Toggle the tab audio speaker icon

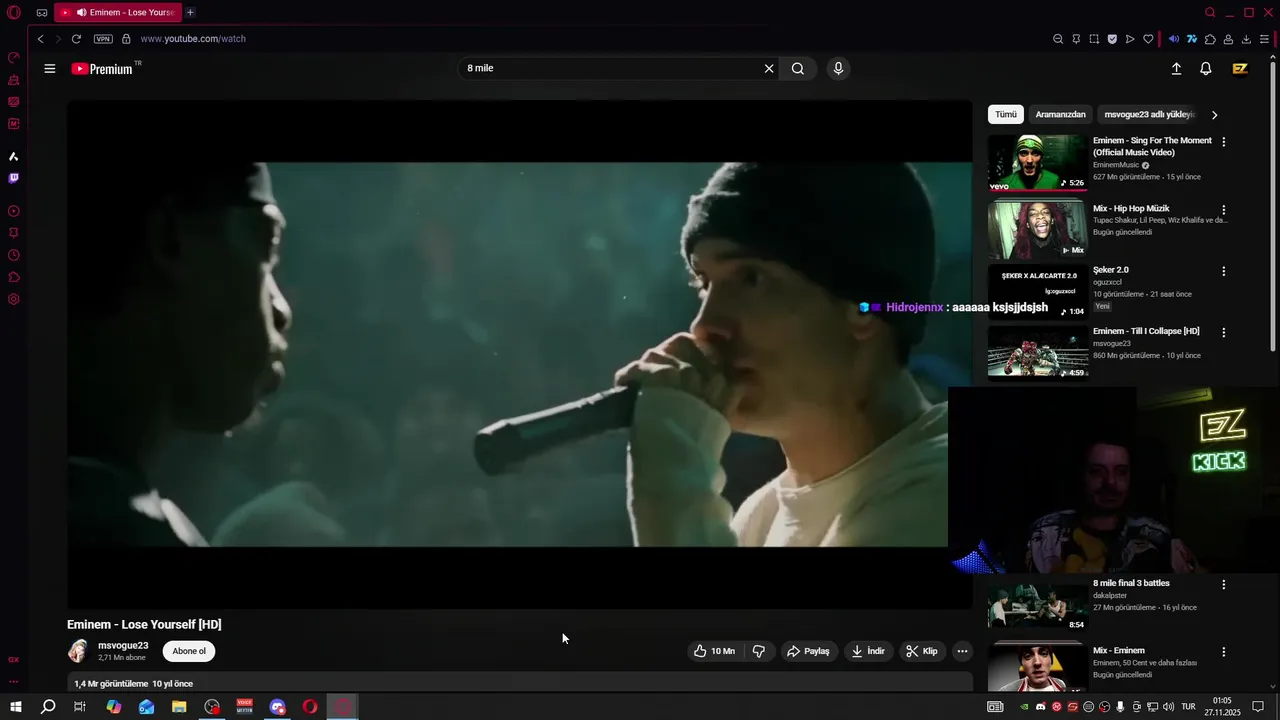coord(1174,39)
